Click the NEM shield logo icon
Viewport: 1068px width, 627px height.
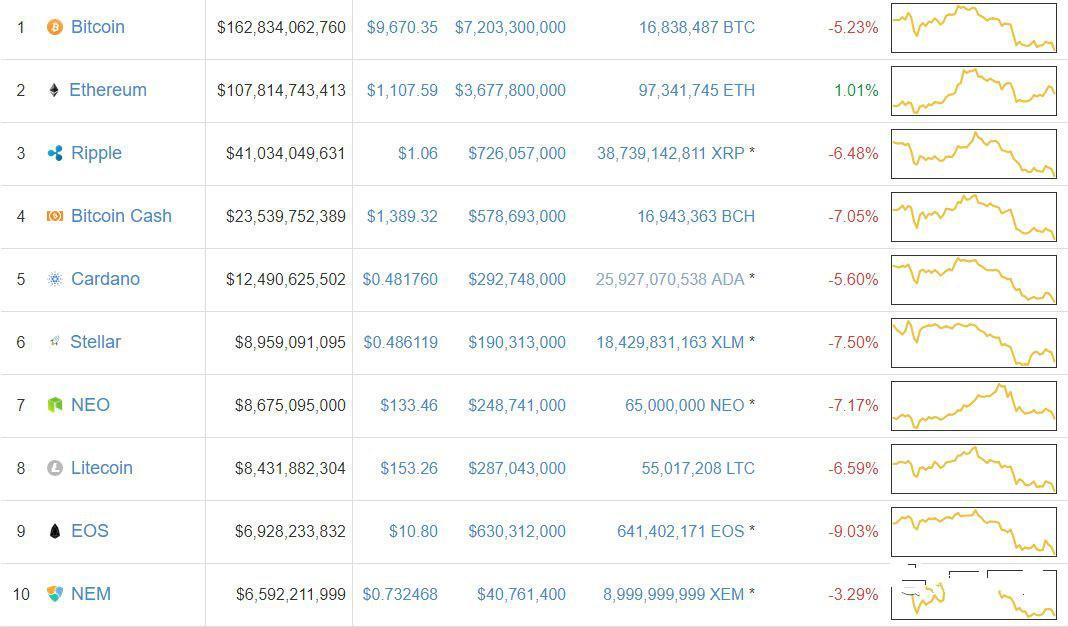pos(55,594)
